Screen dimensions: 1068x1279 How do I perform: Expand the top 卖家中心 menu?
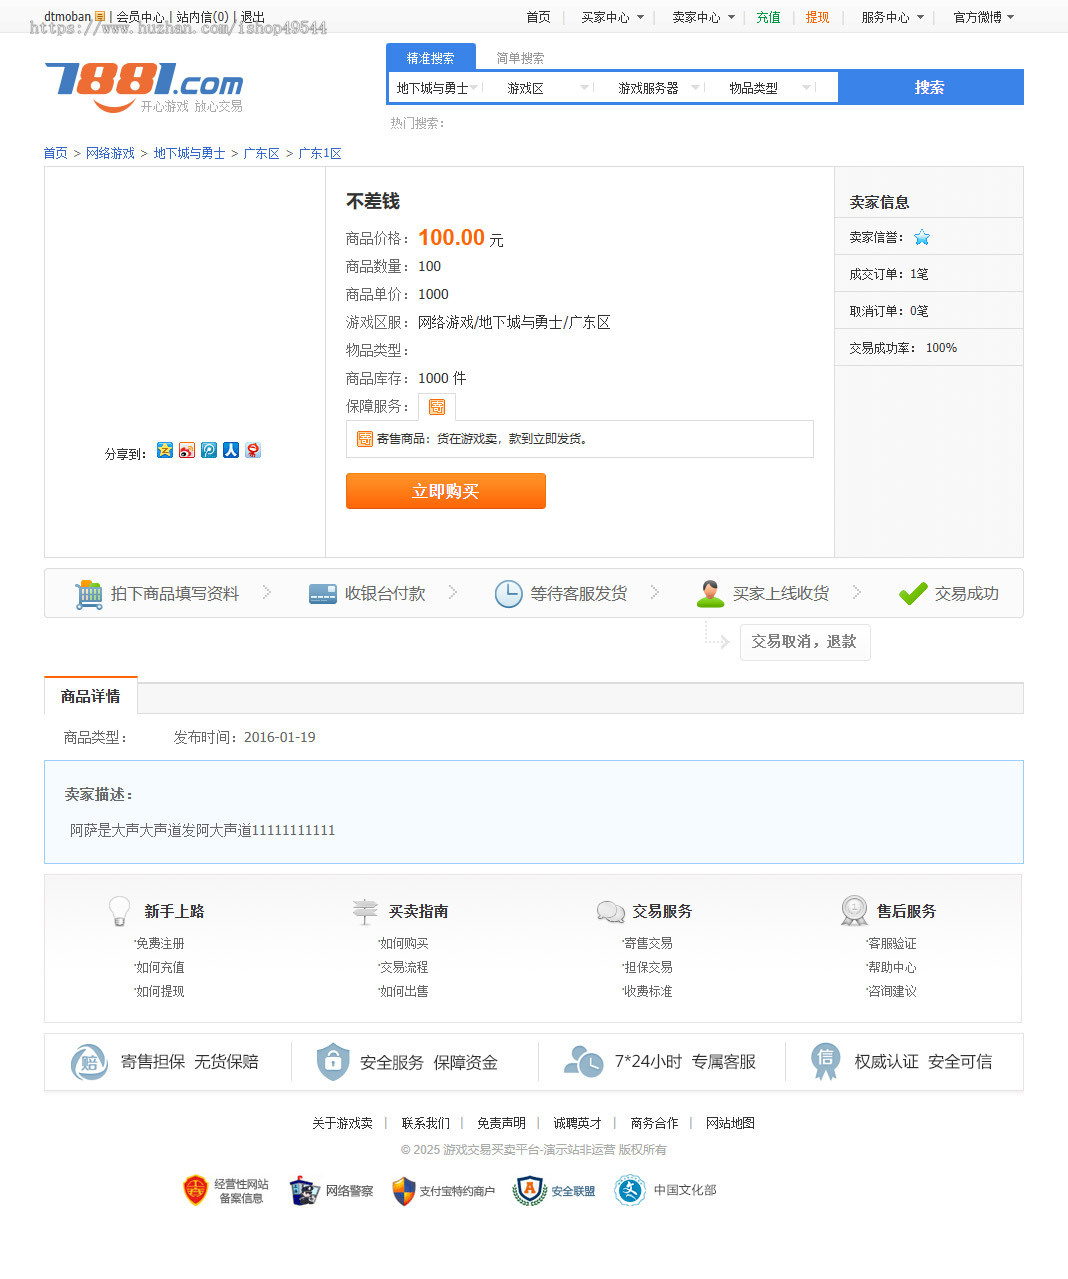pyautogui.click(x=703, y=17)
